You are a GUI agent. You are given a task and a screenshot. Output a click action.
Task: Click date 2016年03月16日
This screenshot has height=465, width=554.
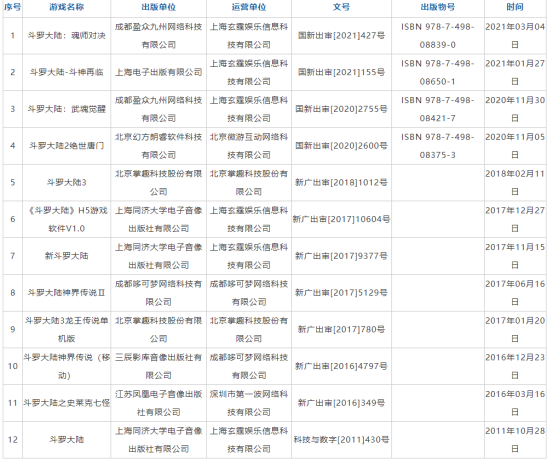515,403
